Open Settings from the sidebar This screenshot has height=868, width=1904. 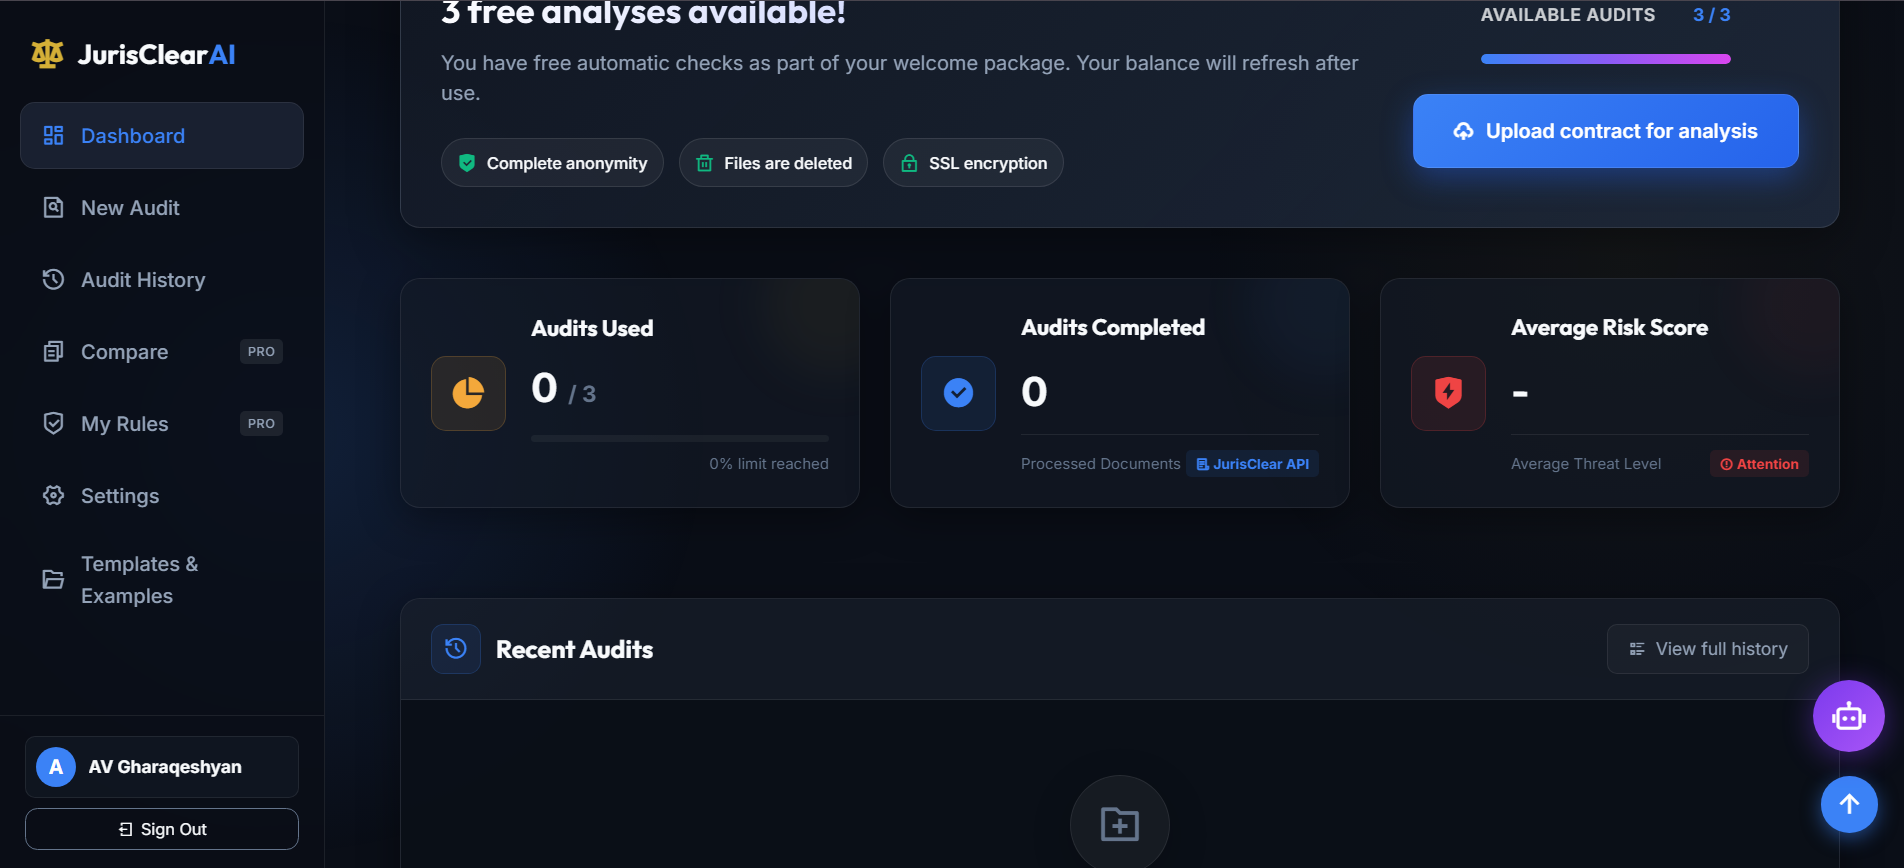pos(162,496)
